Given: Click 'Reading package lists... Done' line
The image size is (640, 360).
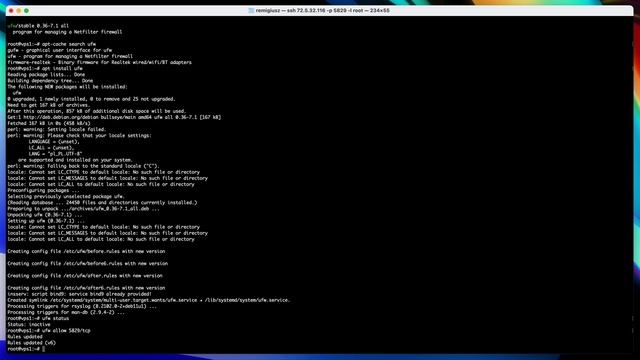Looking at the screenshot, I should pyautogui.click(x=46, y=75).
